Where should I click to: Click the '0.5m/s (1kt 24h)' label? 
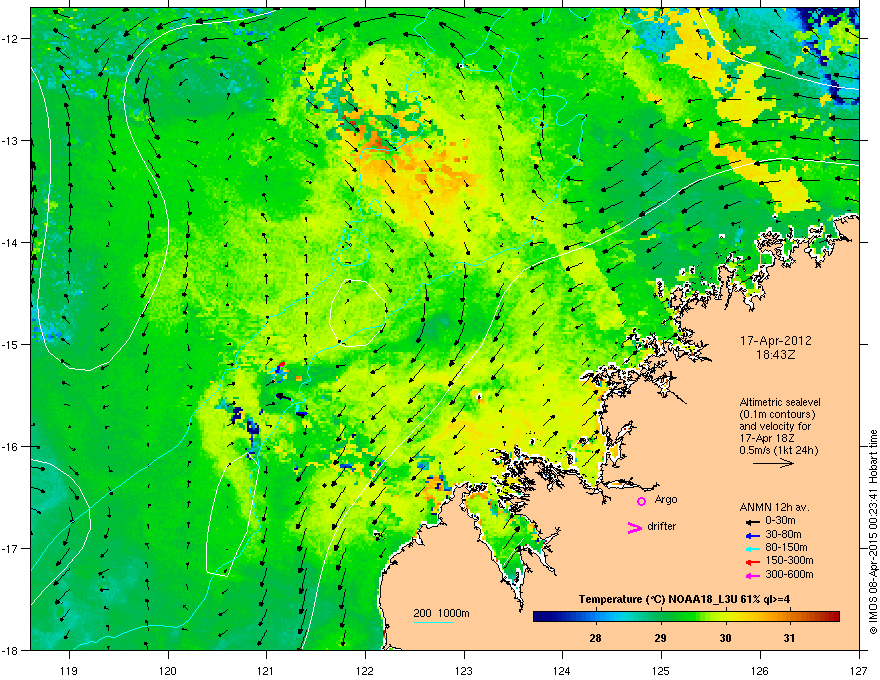779,450
